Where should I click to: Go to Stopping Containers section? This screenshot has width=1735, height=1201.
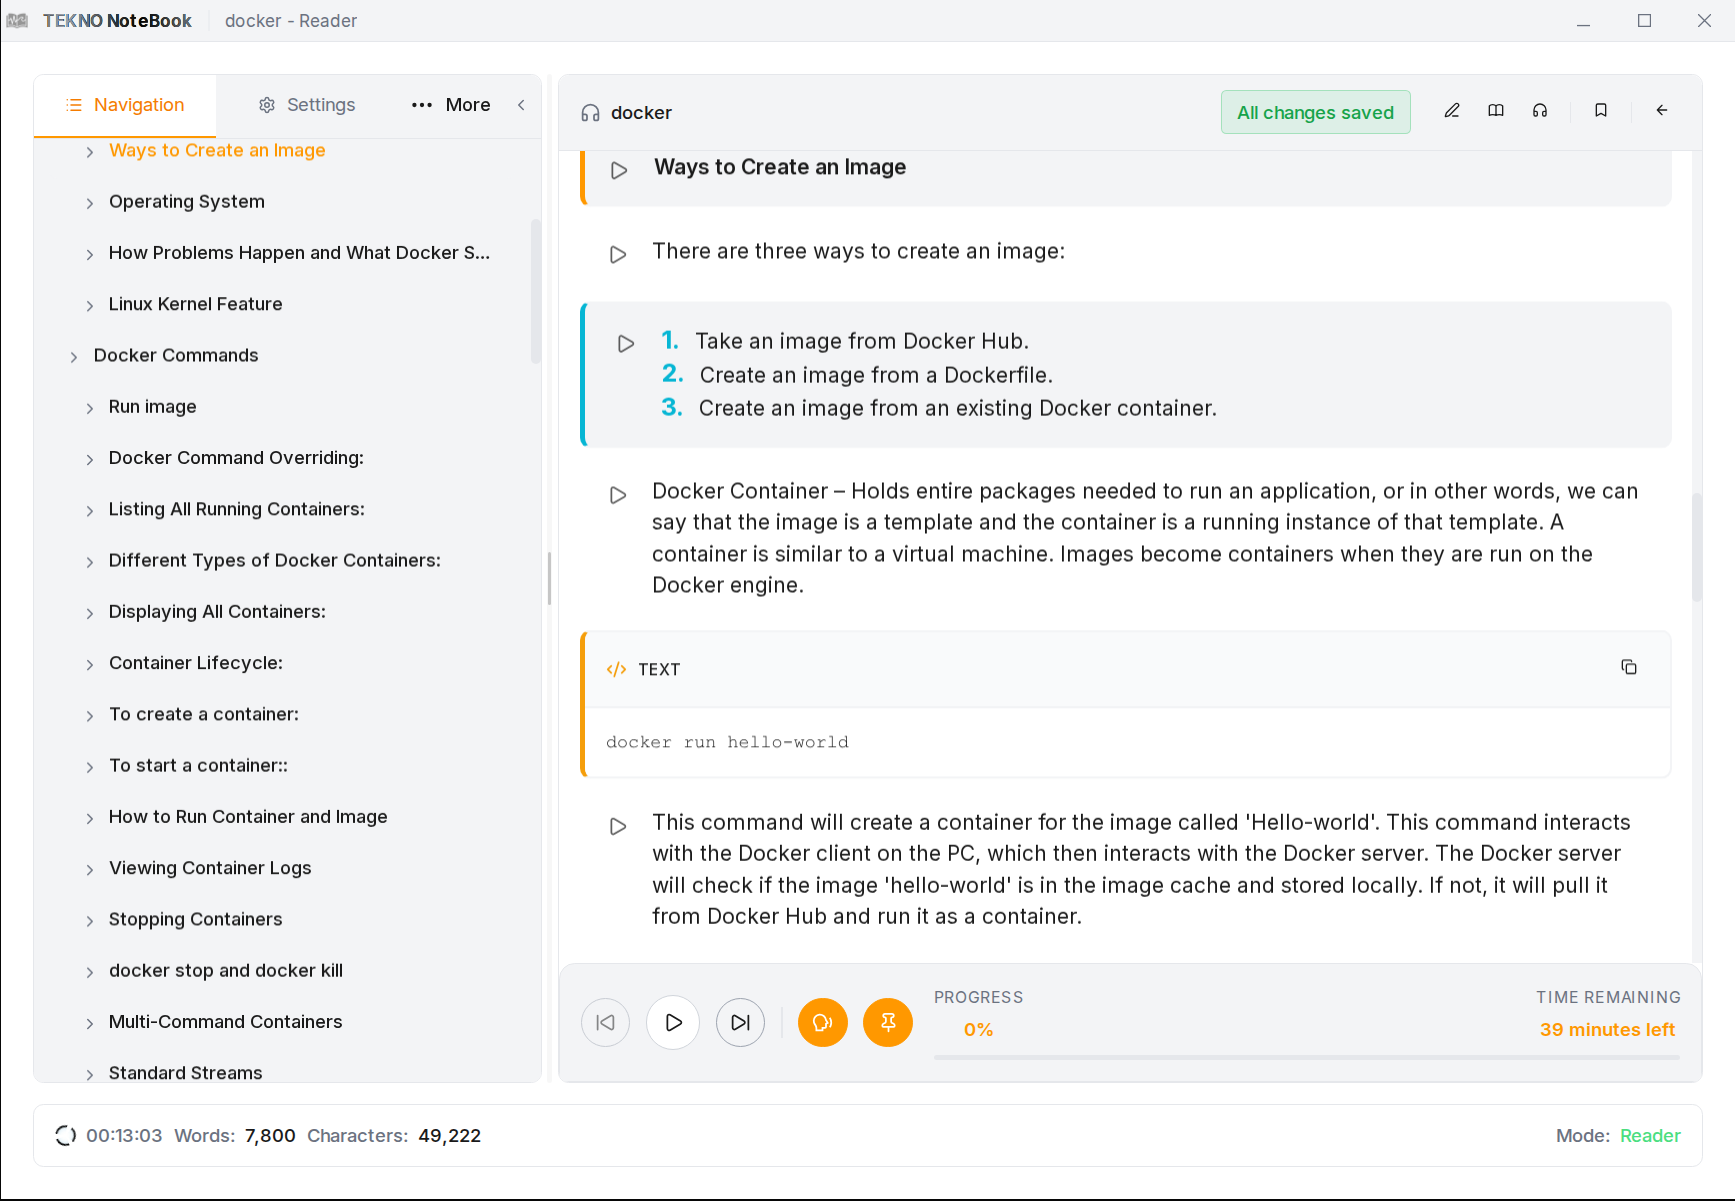195,919
